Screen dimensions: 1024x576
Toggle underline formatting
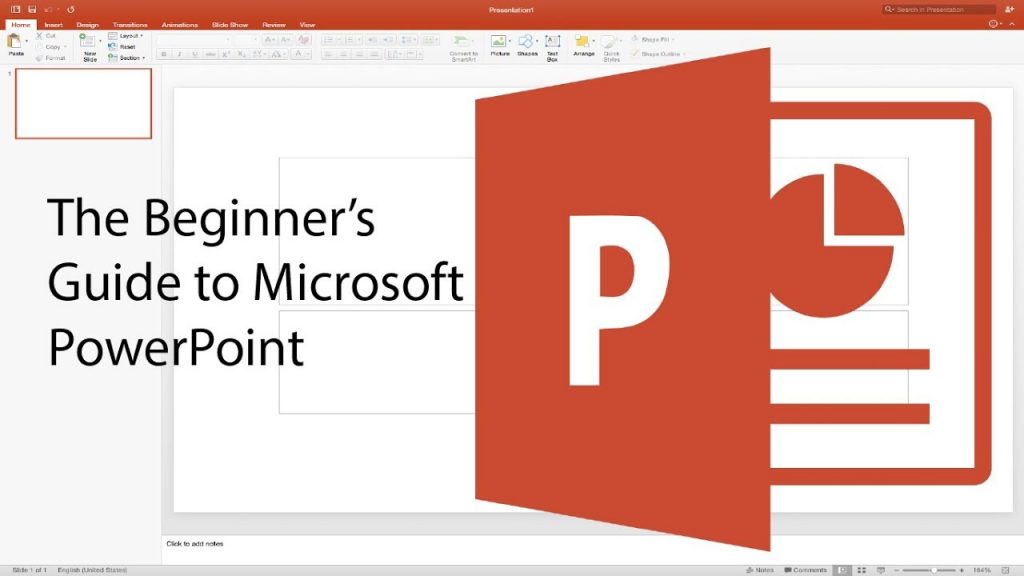[194, 54]
